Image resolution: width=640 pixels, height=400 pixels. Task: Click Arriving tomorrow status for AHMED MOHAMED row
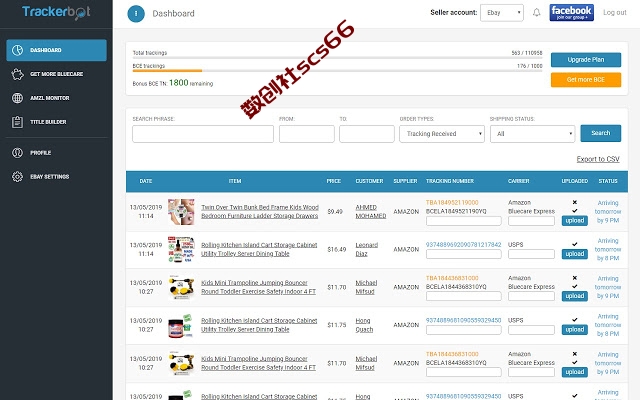pyautogui.click(x=608, y=212)
